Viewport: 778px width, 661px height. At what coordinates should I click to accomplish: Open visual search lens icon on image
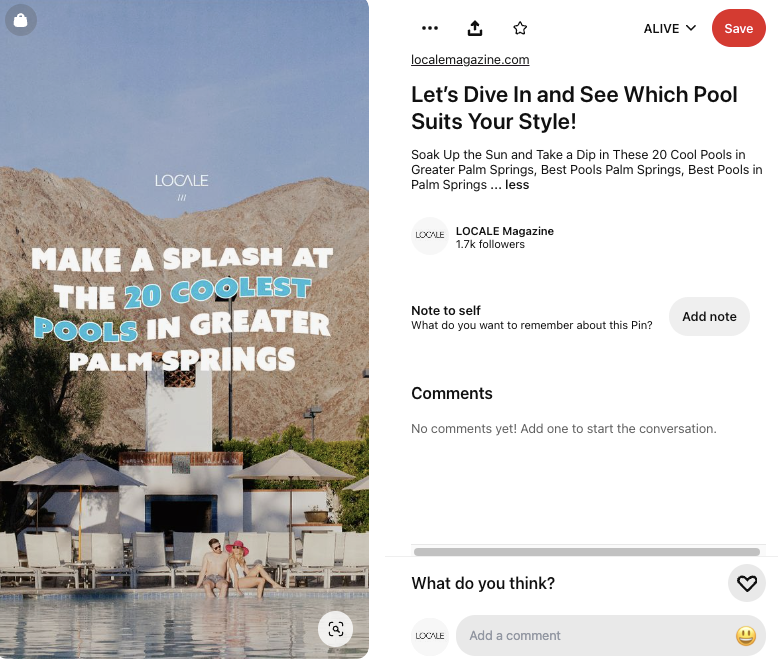click(x=335, y=629)
